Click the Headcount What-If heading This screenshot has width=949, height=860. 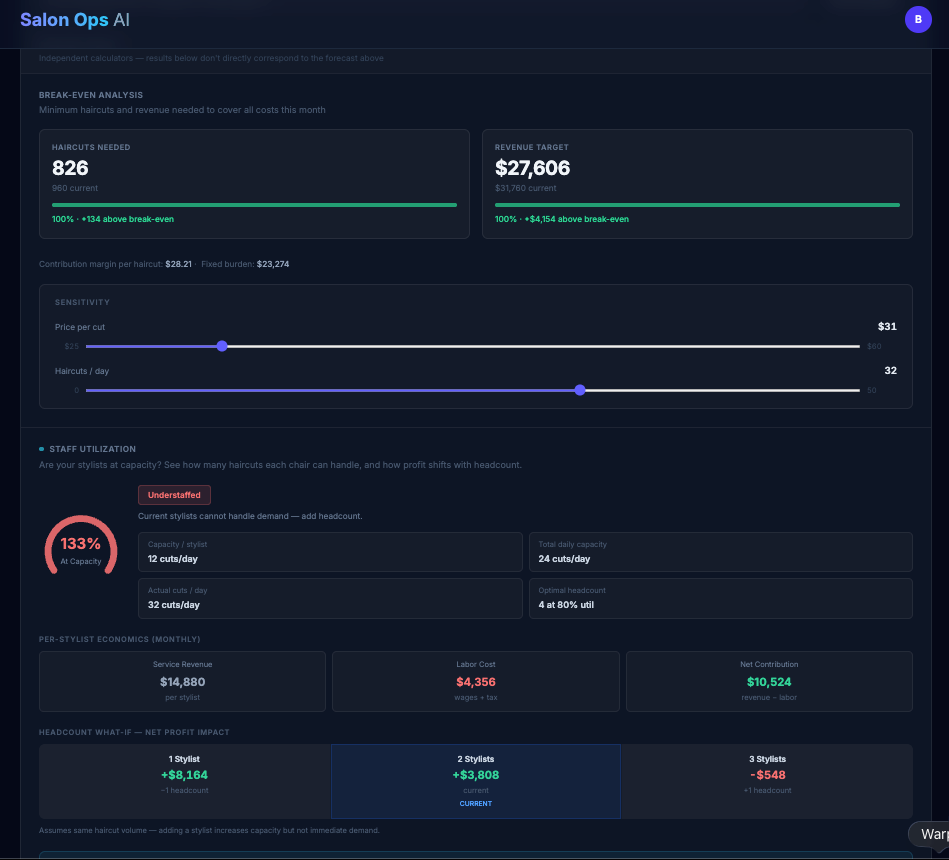[134, 732]
